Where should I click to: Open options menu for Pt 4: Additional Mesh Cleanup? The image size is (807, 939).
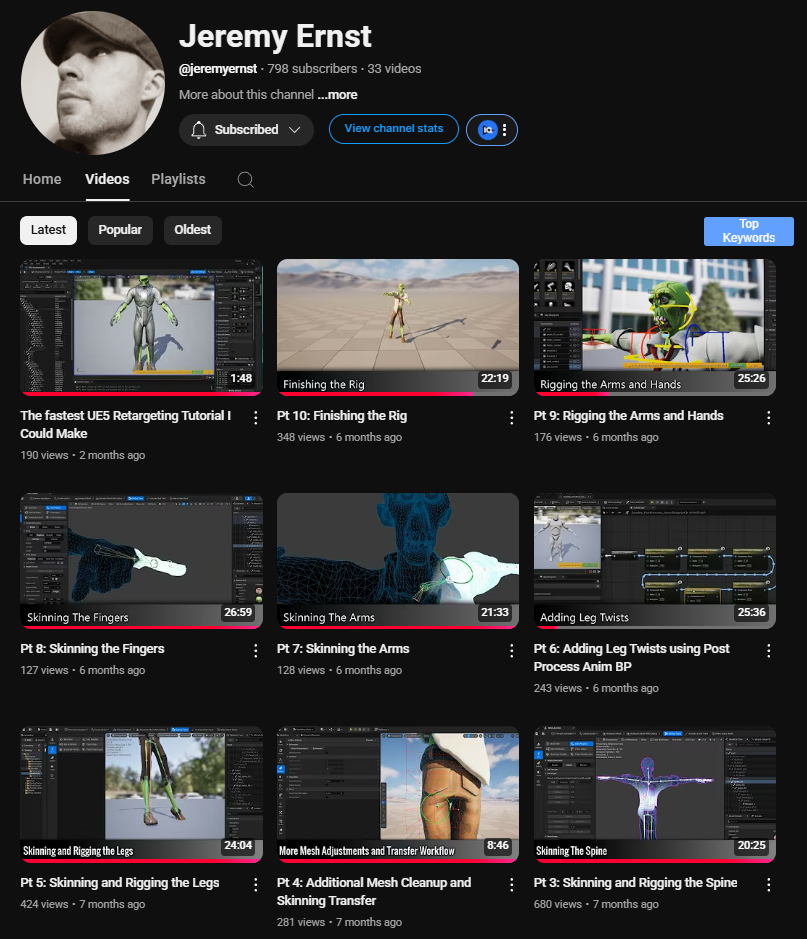coord(512,885)
